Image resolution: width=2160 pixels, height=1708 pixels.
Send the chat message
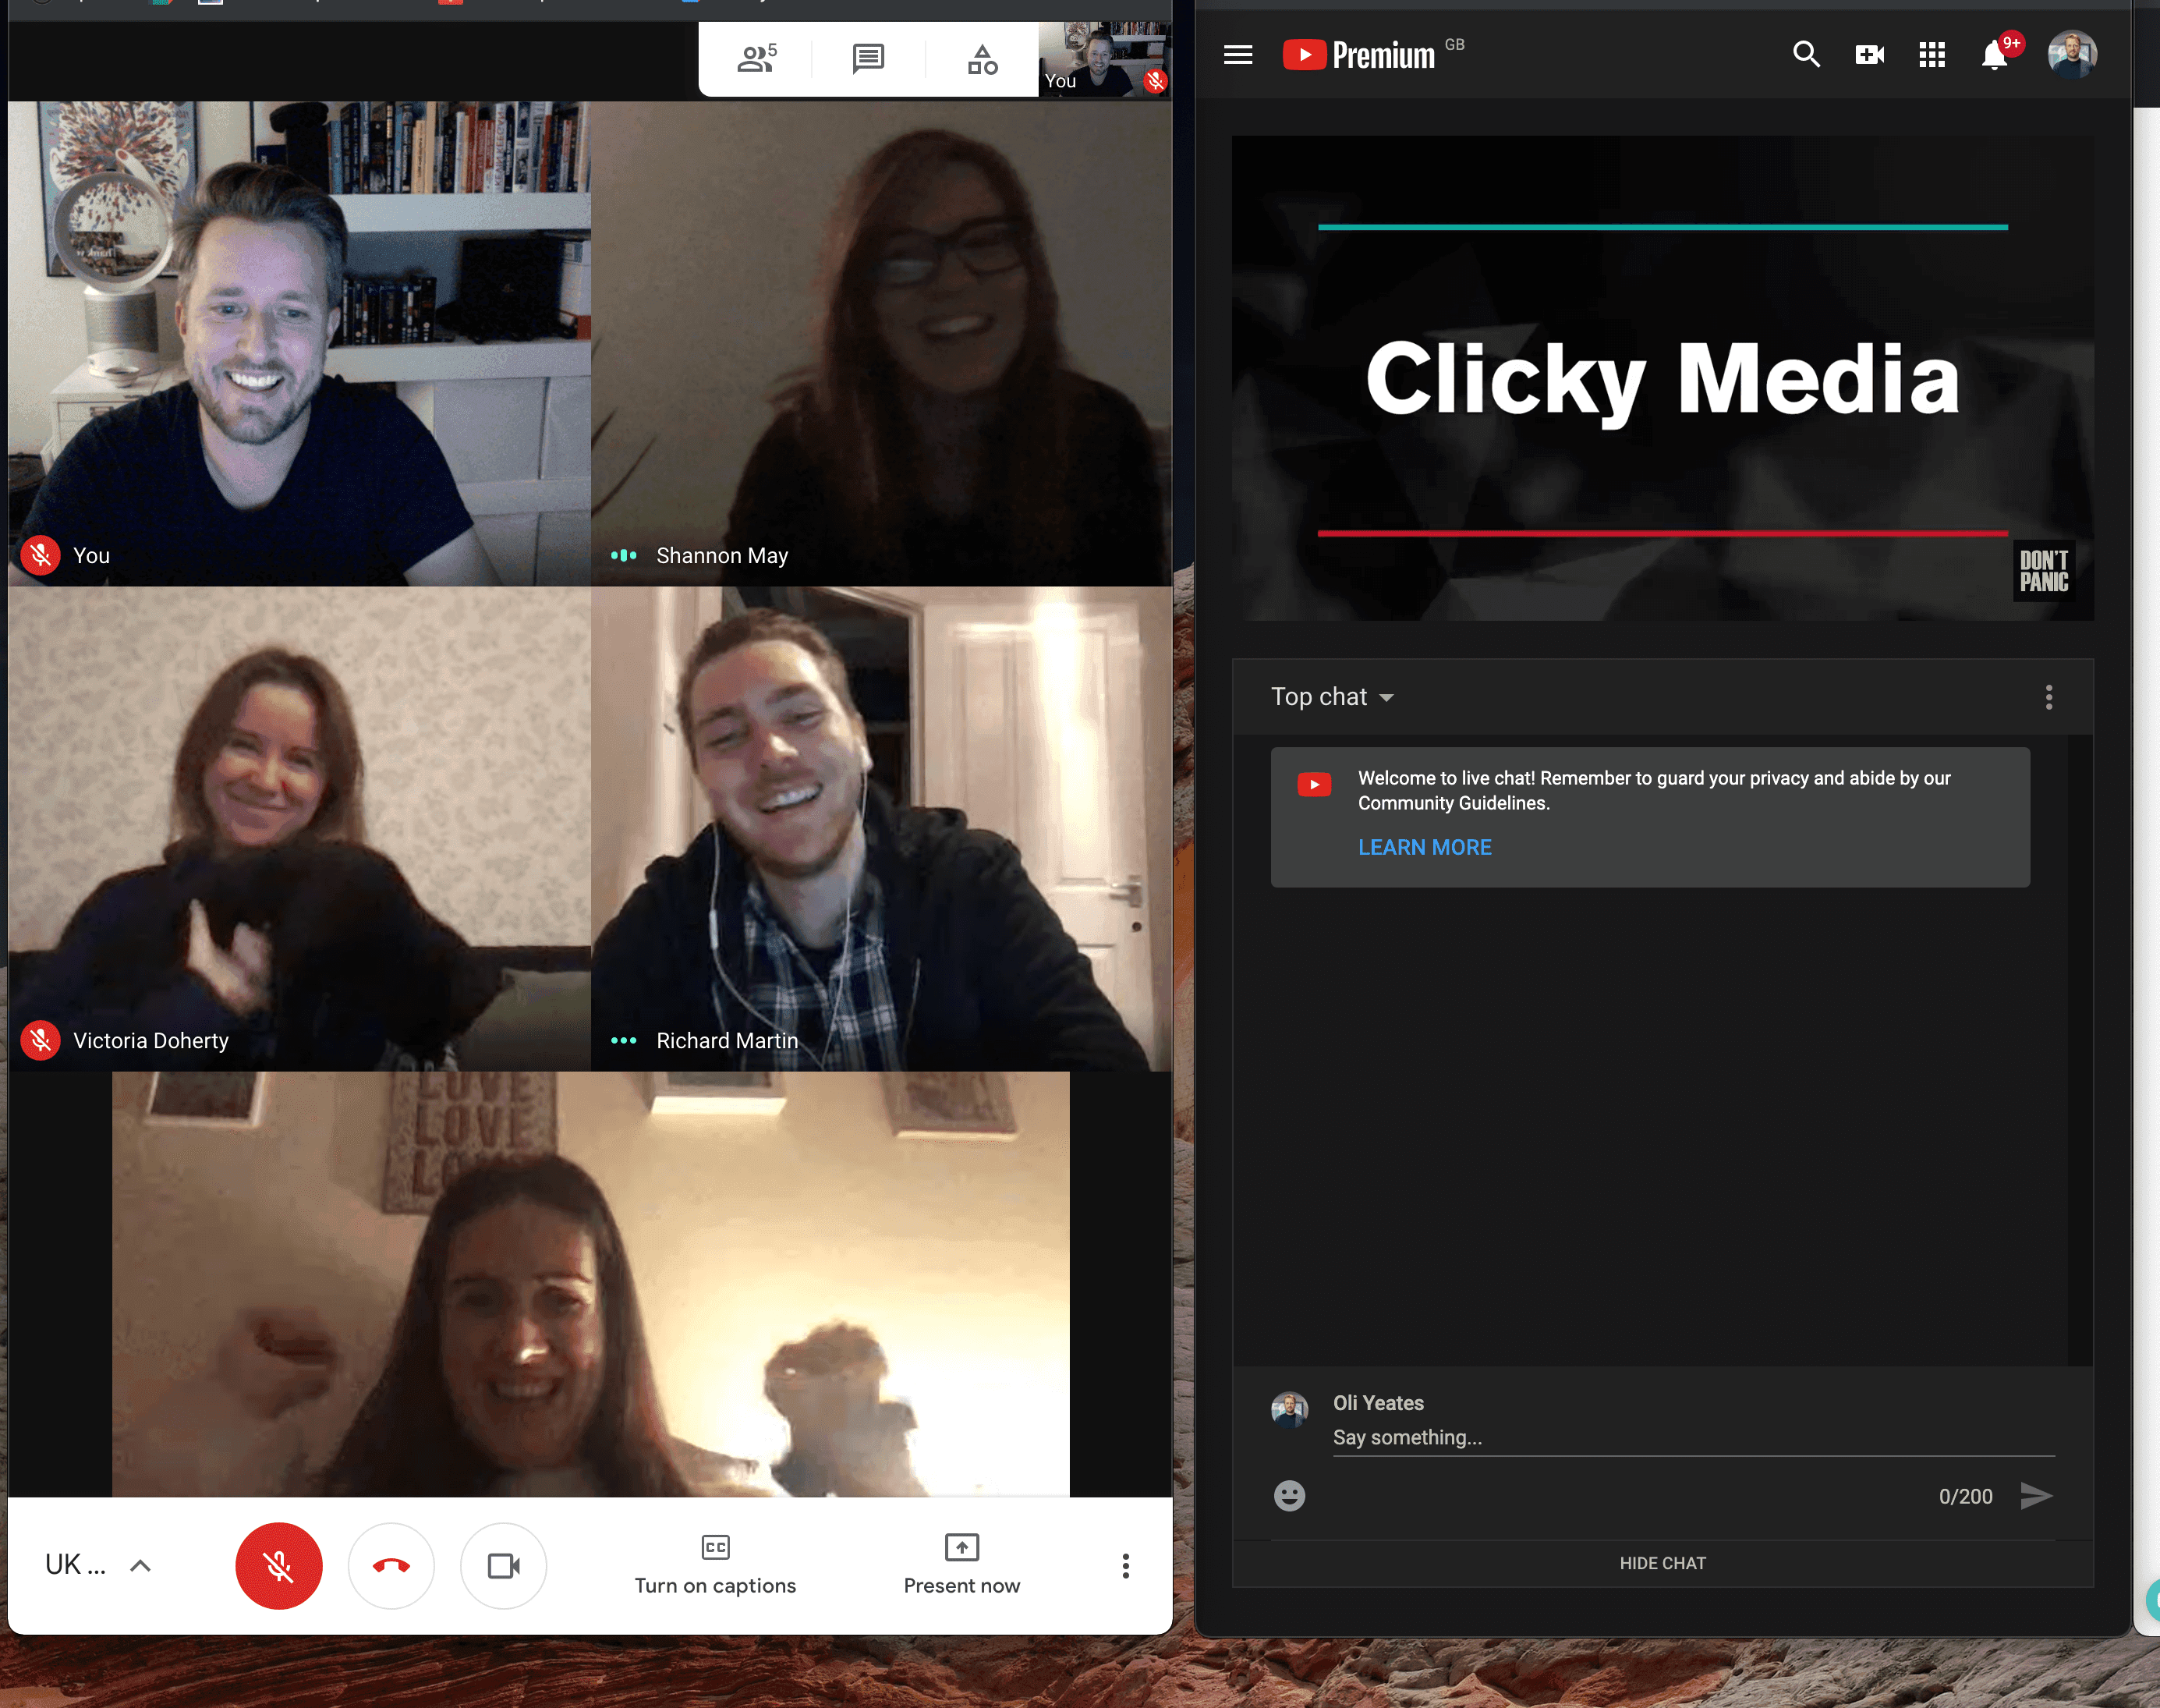click(2036, 1495)
